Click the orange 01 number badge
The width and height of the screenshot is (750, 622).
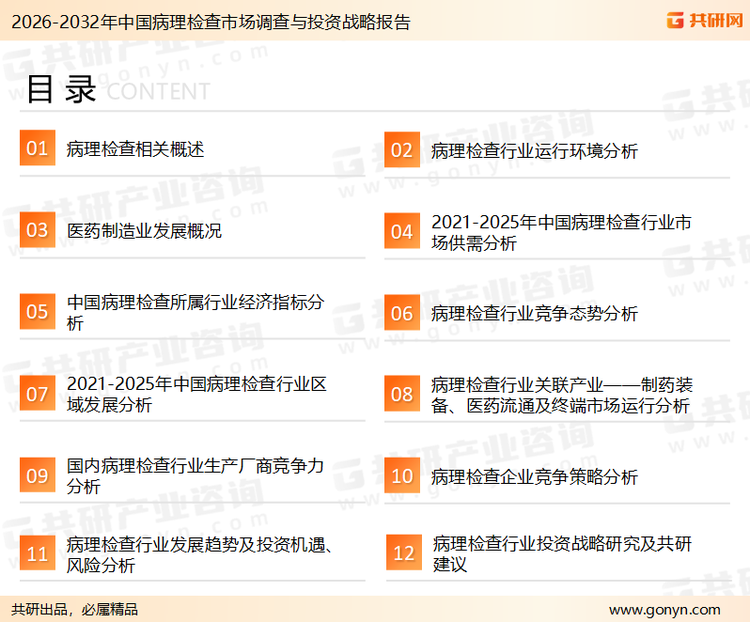pos(37,148)
